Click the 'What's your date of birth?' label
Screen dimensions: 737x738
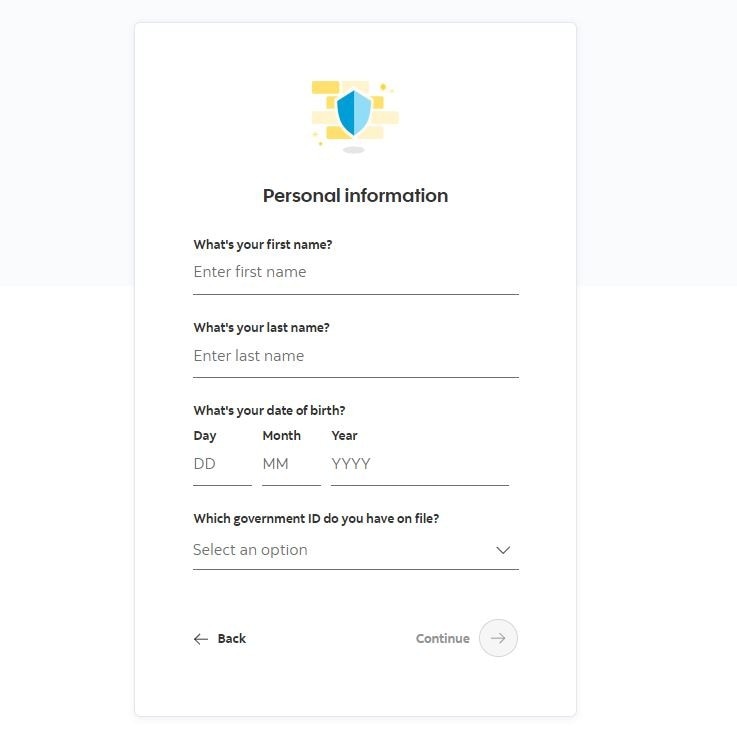coord(269,410)
